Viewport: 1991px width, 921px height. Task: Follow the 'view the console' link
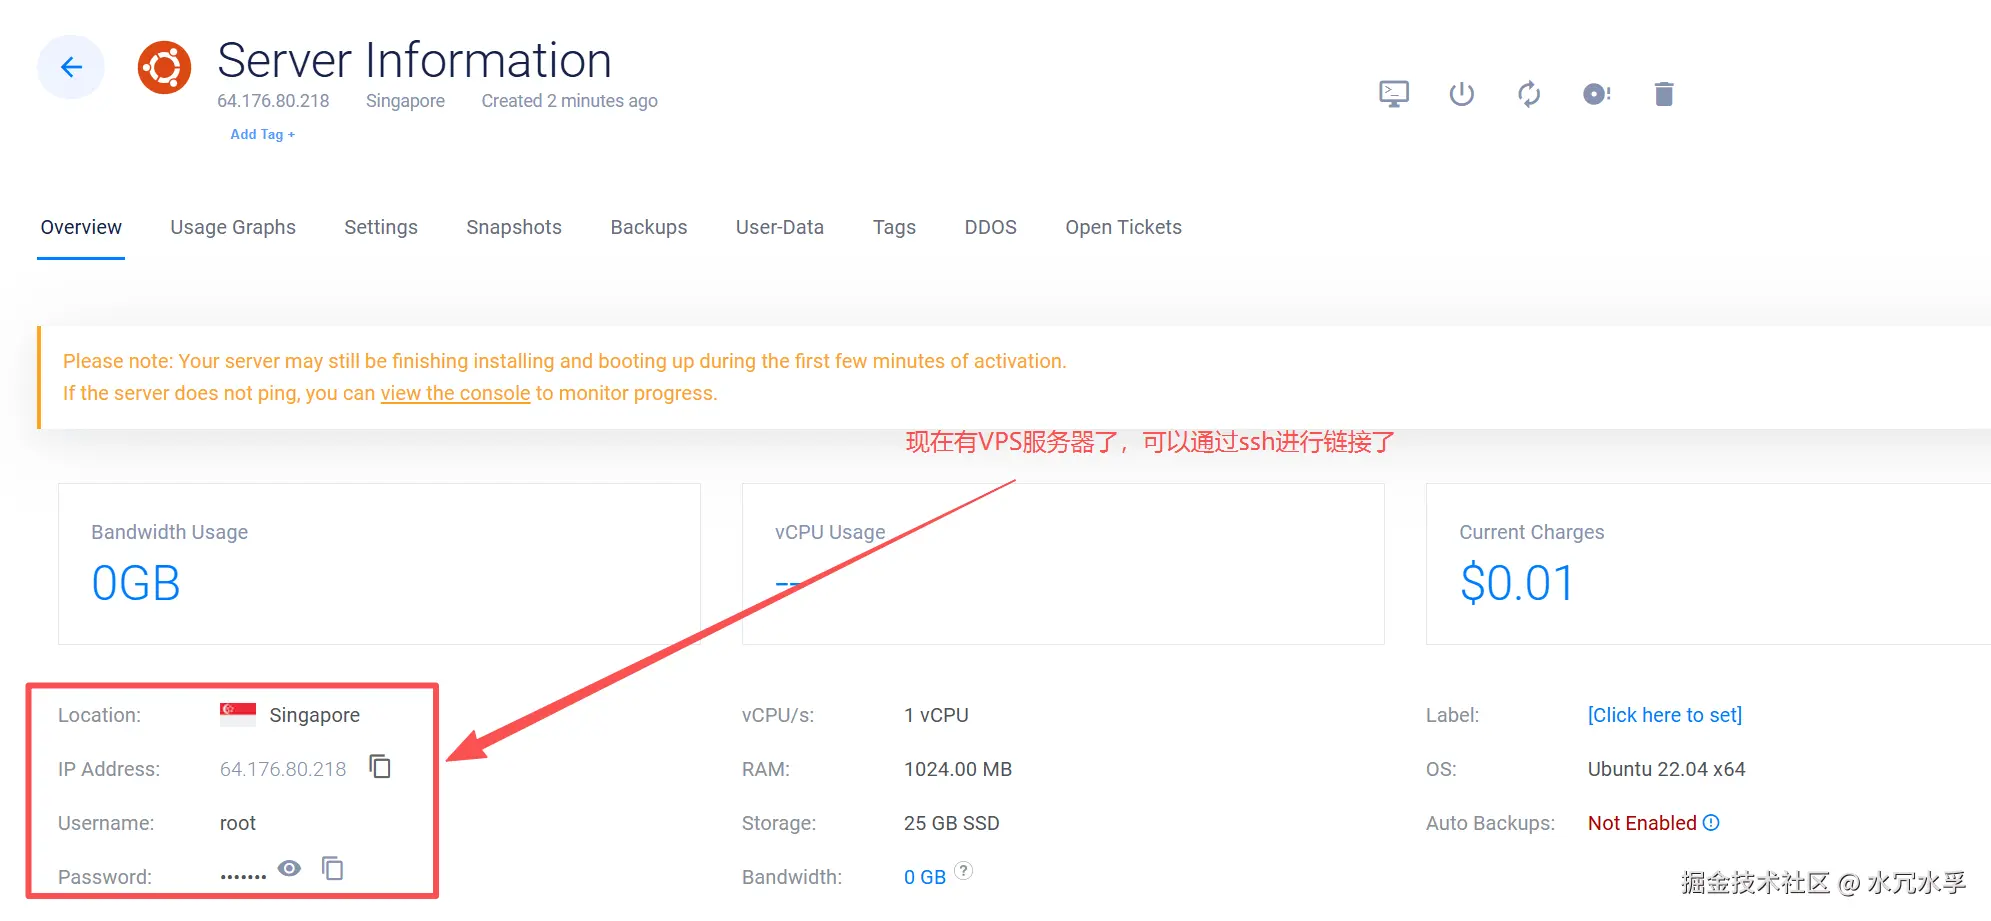pos(455,393)
